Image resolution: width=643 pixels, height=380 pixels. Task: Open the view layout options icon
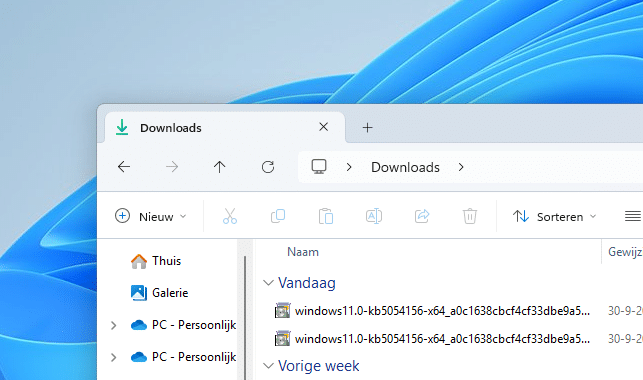[633, 216]
